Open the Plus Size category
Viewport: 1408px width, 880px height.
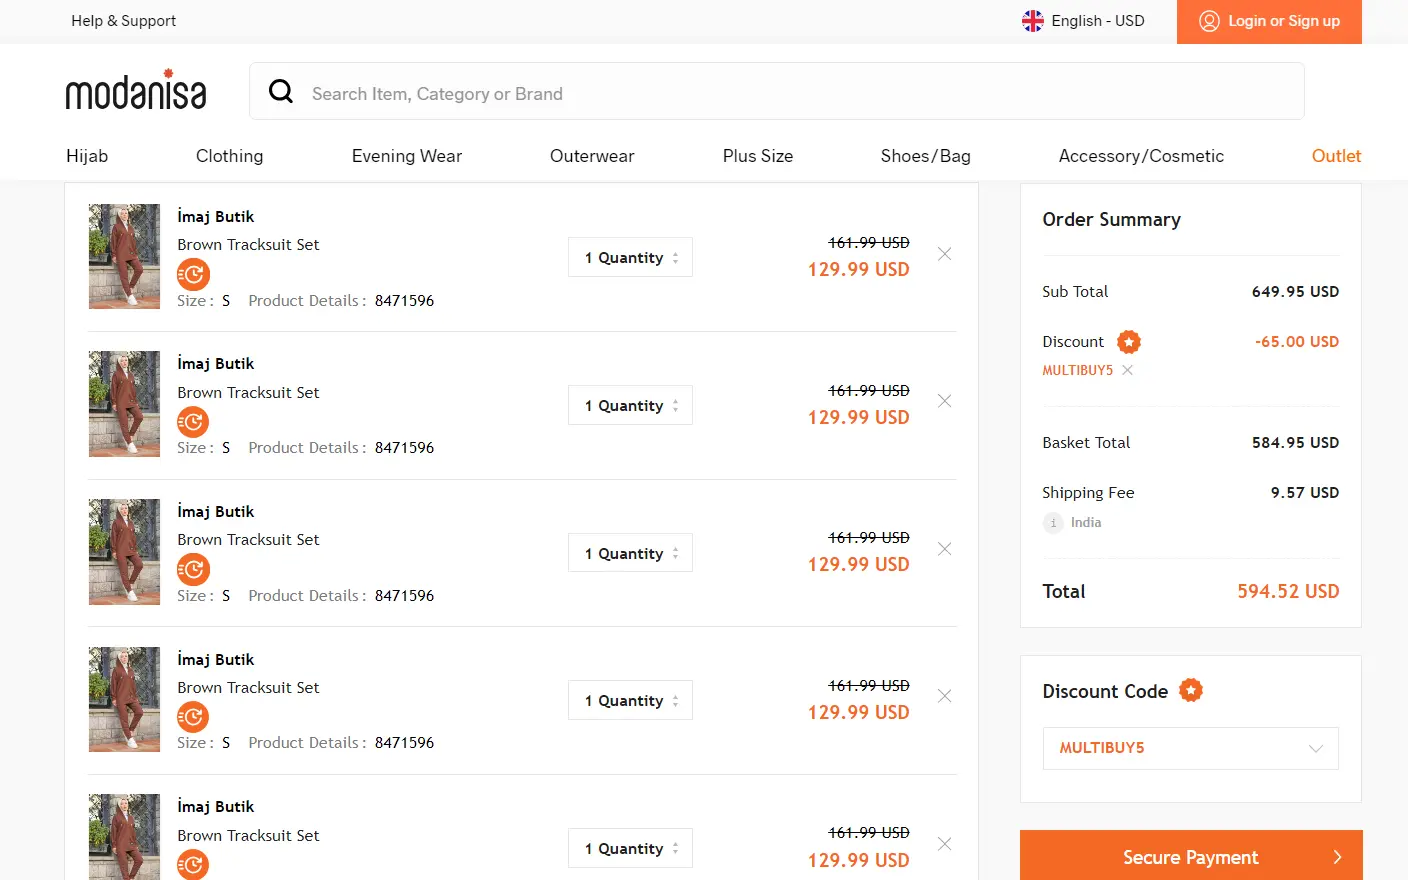coord(758,156)
